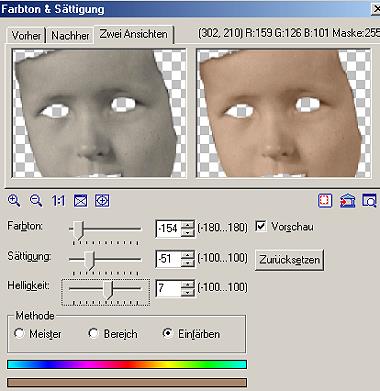Click the fit-to-window preview icon
The image size is (380, 391).
(80, 201)
